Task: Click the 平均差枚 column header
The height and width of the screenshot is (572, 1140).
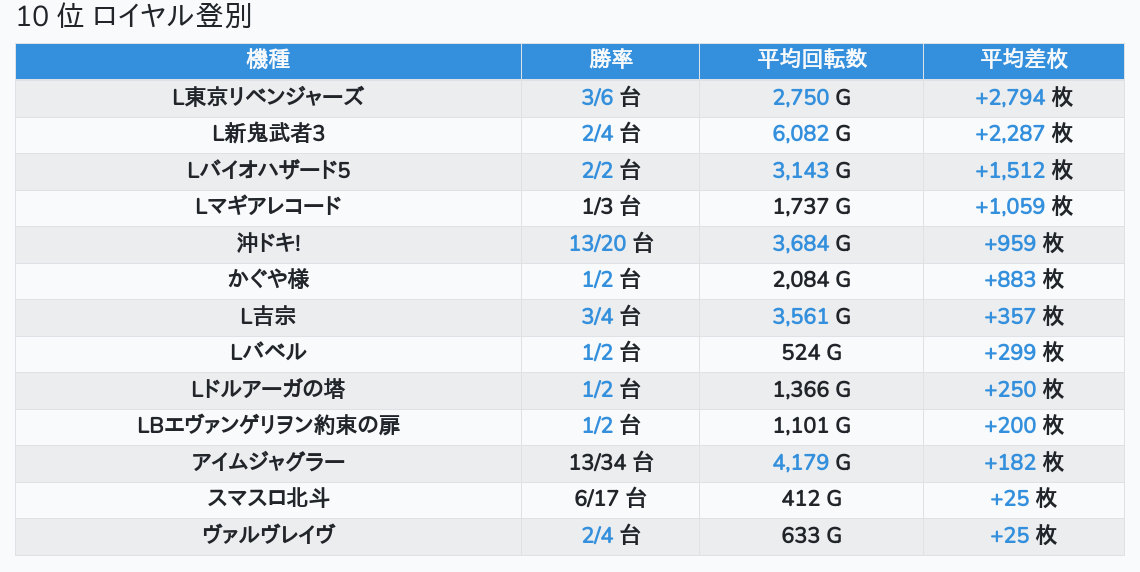Action: [x=1023, y=60]
